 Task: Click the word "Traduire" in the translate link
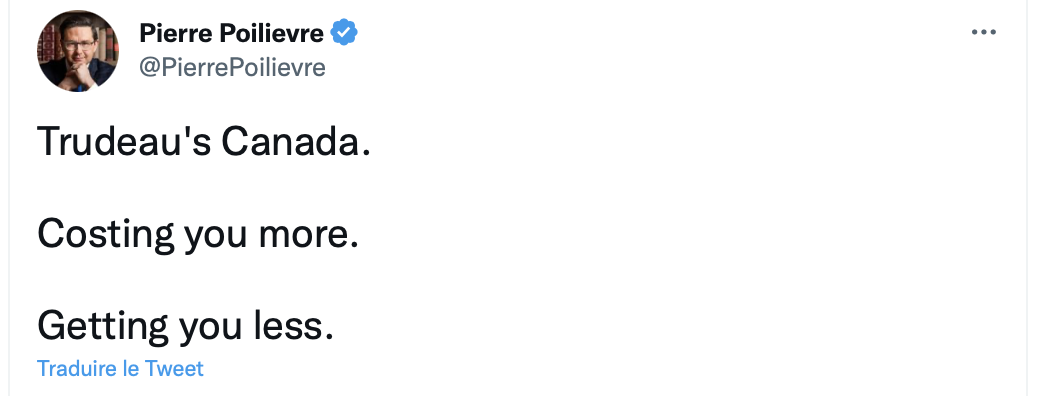[x=78, y=368]
